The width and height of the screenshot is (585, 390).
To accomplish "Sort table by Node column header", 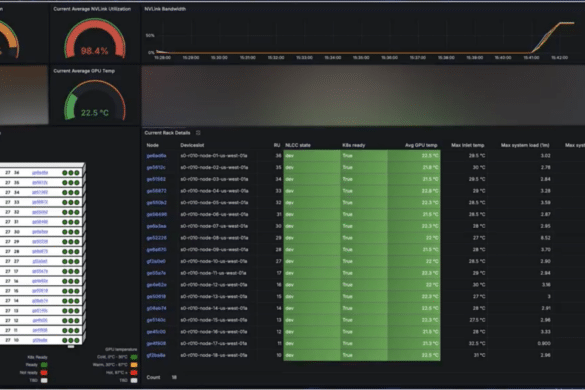I will point(153,145).
